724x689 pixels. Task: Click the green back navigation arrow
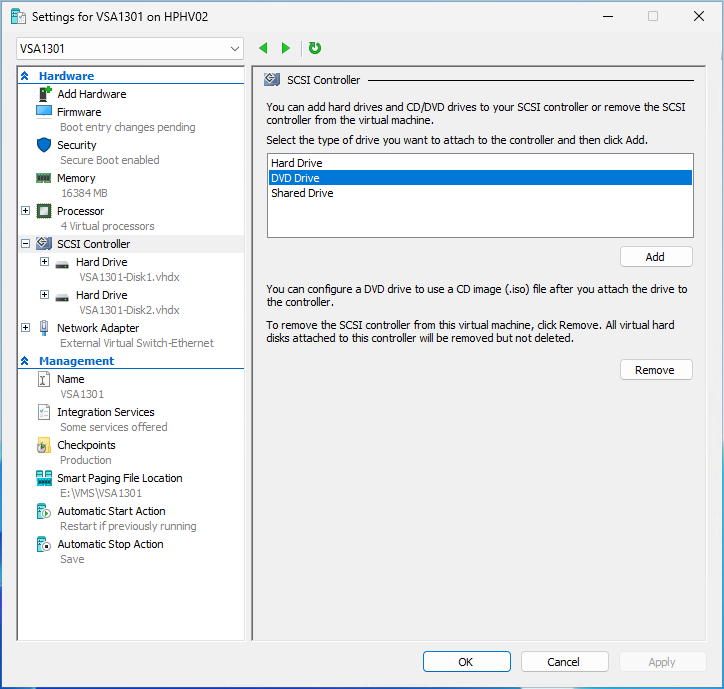264,48
